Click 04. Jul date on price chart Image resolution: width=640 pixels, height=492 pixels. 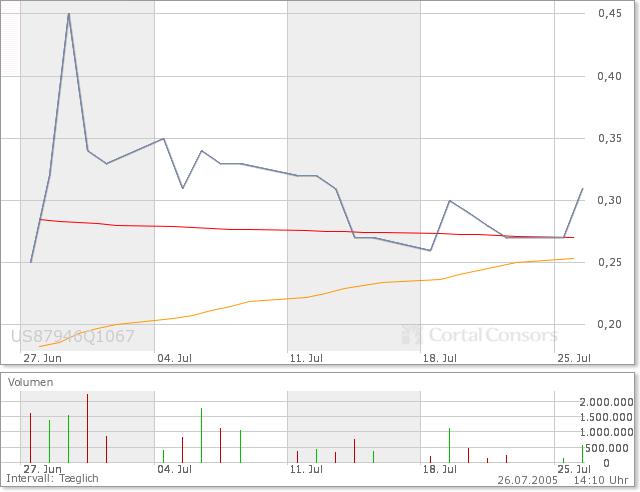[x=175, y=358]
